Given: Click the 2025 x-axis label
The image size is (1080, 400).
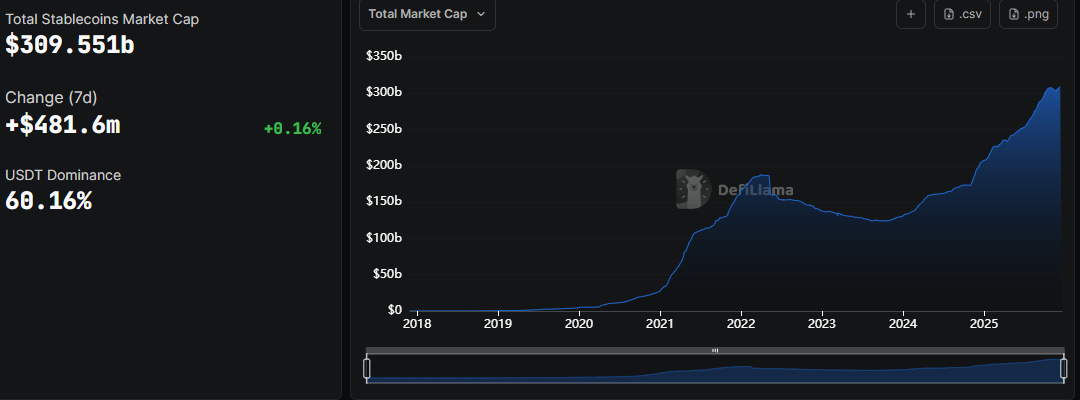Looking at the screenshot, I should click(x=984, y=324).
